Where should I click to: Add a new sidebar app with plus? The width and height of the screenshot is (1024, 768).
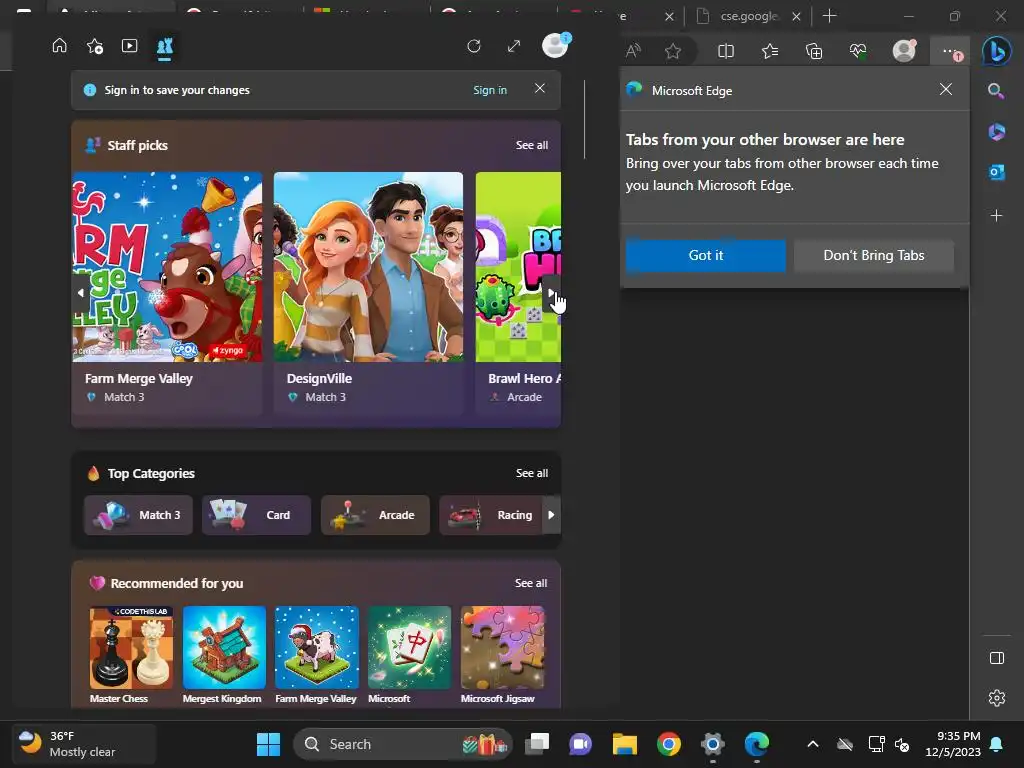(997, 215)
